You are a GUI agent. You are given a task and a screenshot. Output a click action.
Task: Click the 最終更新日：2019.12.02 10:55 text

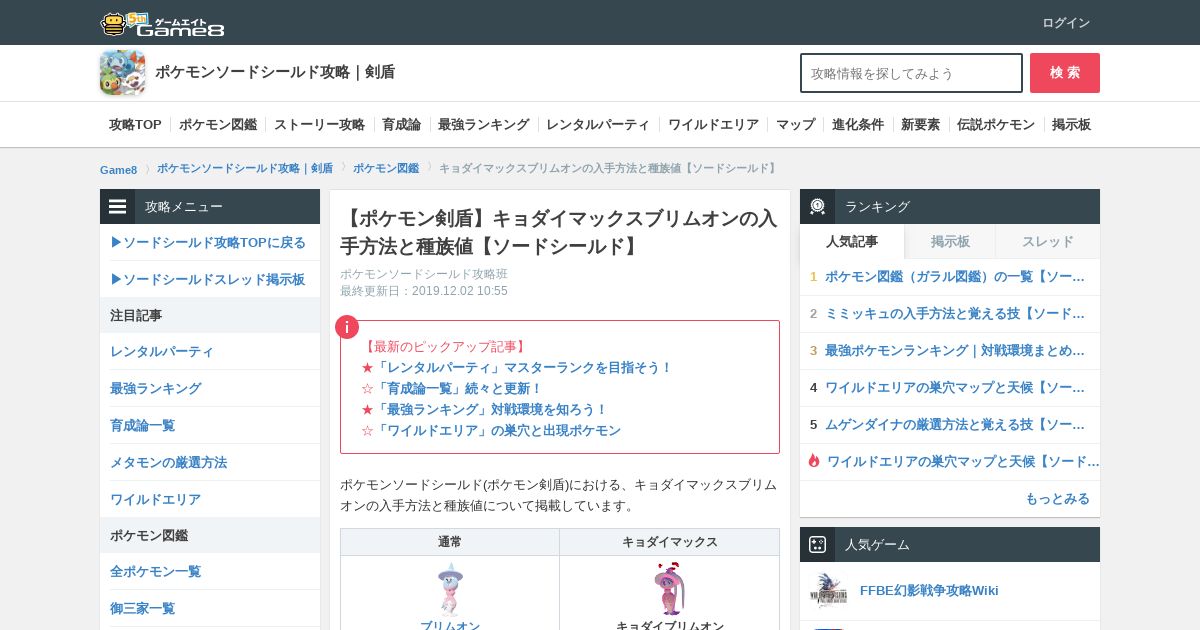pos(424,291)
